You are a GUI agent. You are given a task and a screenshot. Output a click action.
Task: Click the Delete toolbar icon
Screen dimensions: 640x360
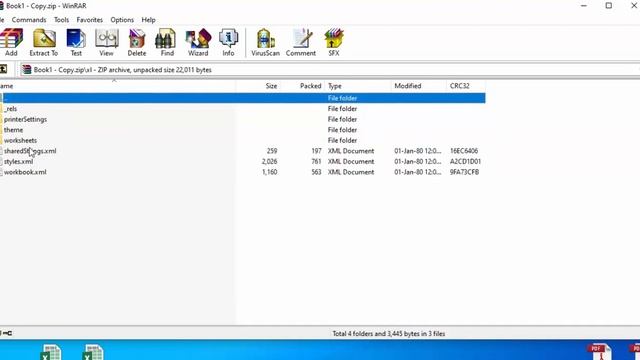tap(137, 42)
